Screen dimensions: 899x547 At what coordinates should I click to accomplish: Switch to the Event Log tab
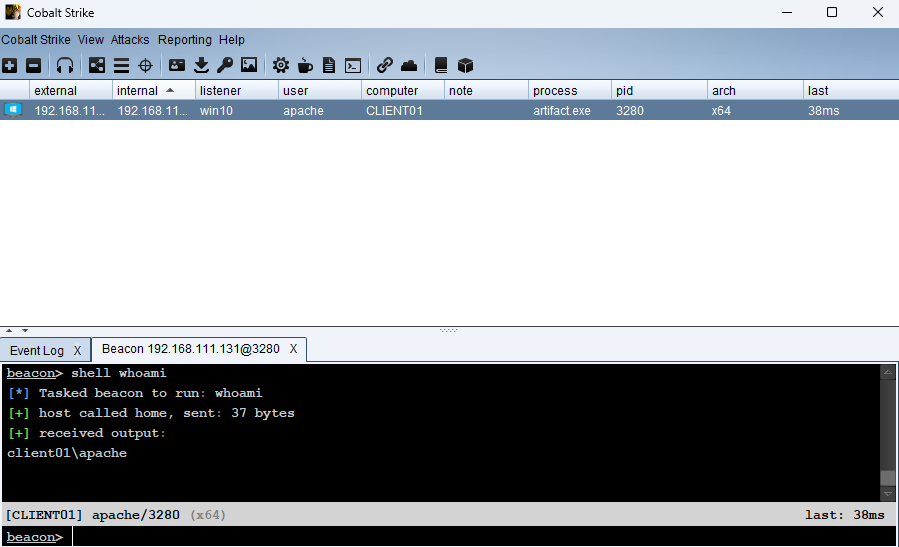pos(37,350)
